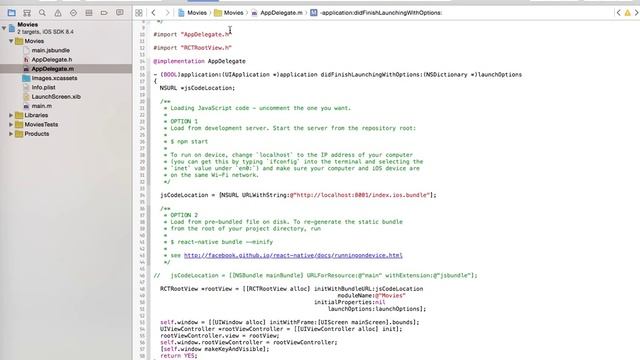
Task: Click the warning triangle in jump bar
Action: (627, 13)
